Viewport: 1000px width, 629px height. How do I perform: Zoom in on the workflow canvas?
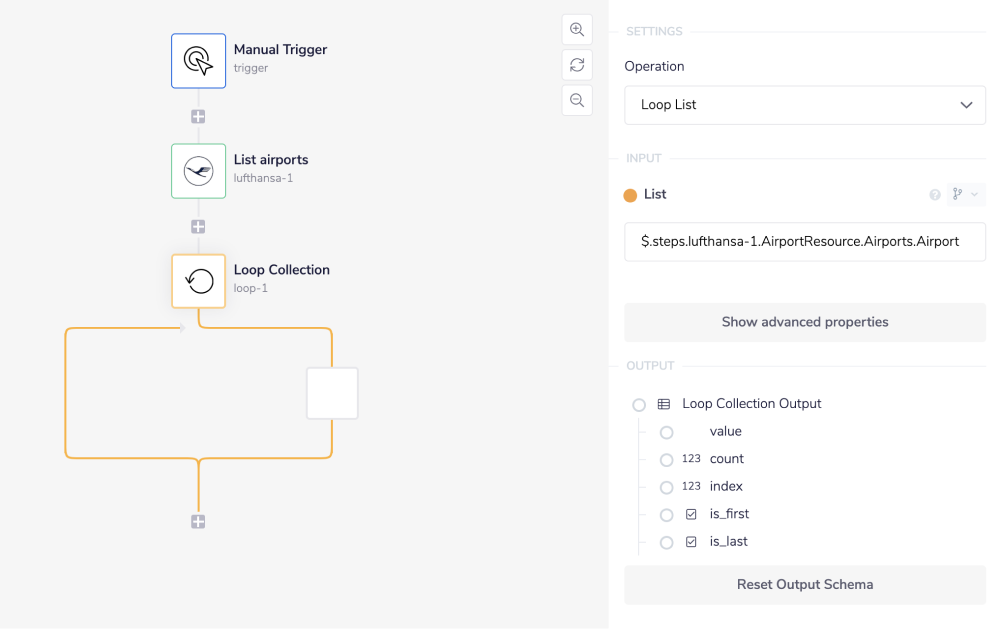tap(577, 29)
